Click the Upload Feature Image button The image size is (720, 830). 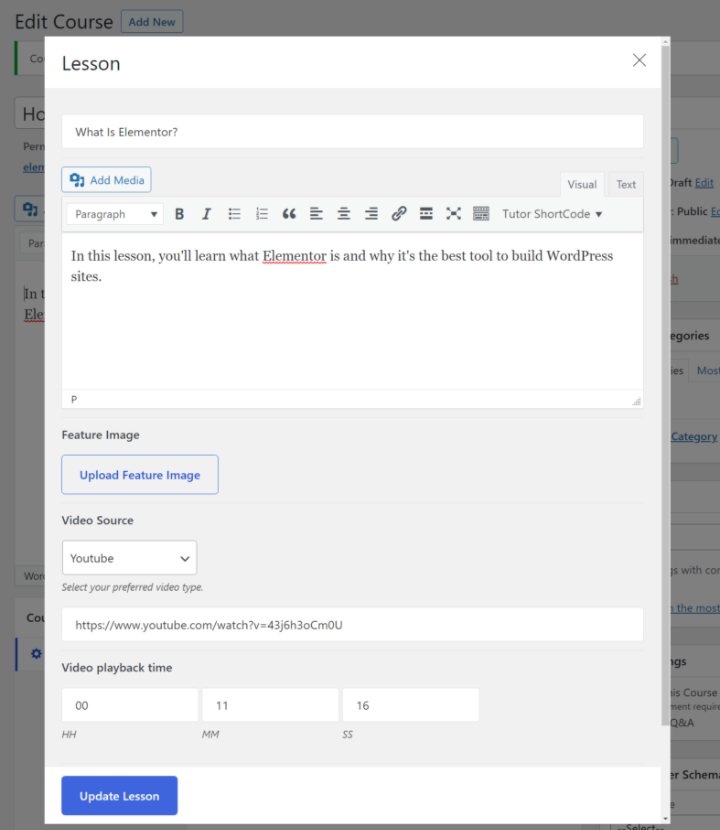[140, 475]
